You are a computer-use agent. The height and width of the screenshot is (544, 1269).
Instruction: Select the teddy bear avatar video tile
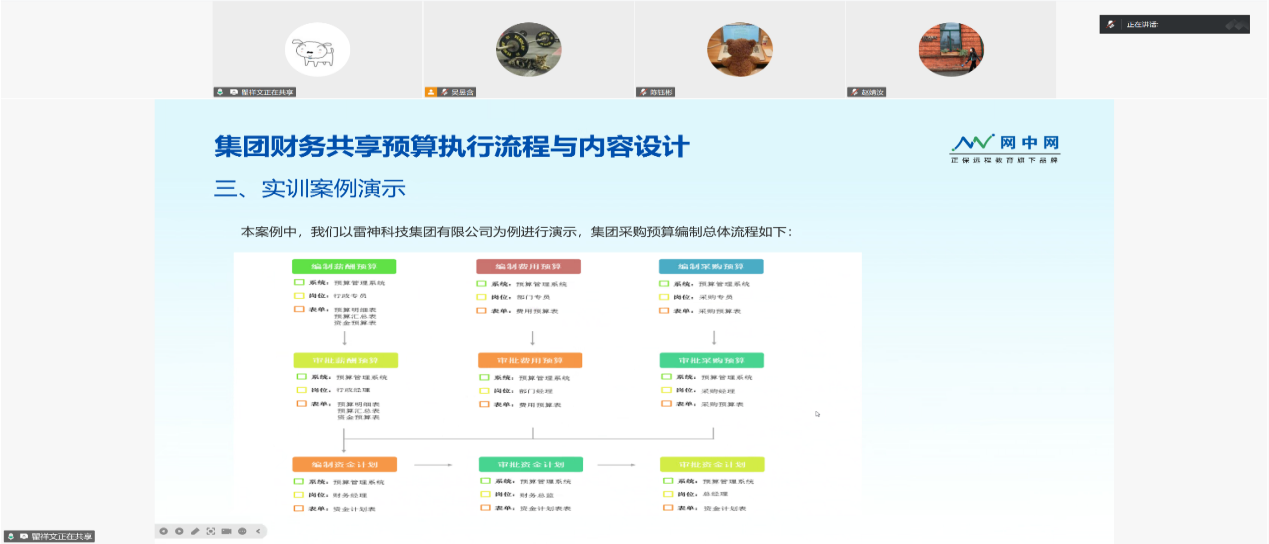coord(739,49)
